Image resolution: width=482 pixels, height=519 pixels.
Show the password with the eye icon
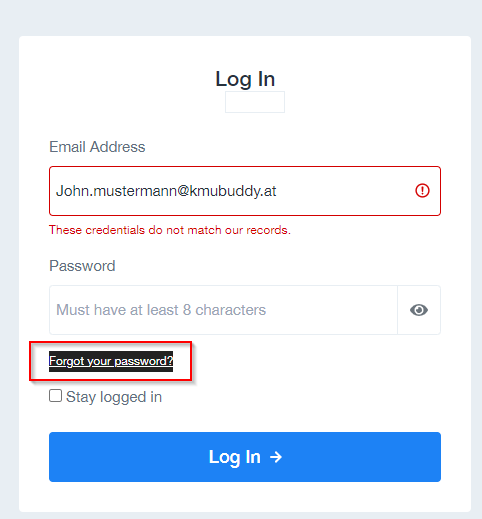pos(419,310)
